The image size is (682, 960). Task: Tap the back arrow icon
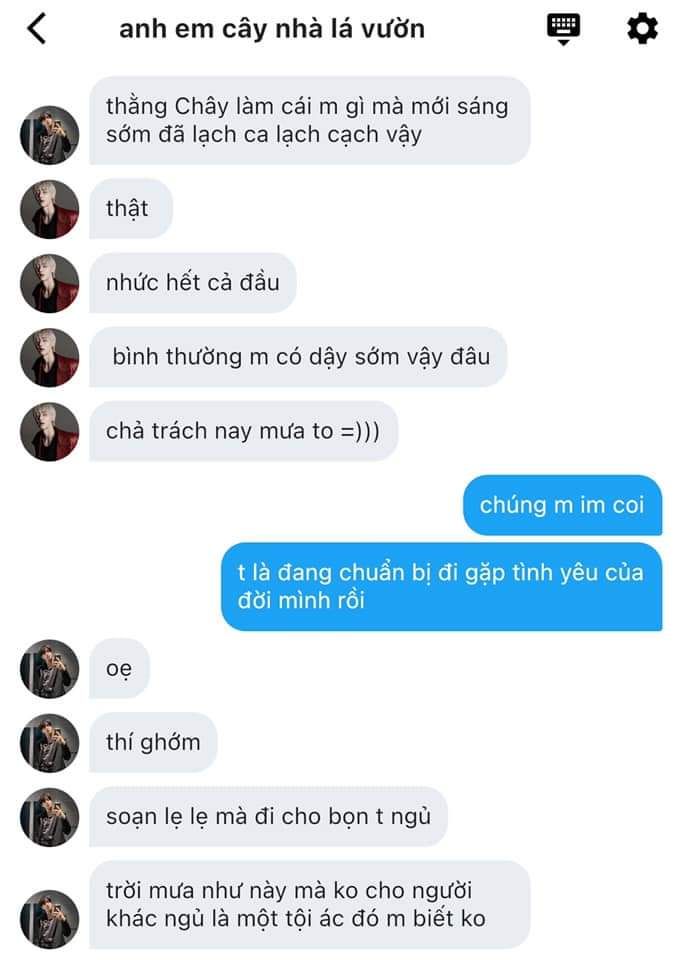(36, 29)
